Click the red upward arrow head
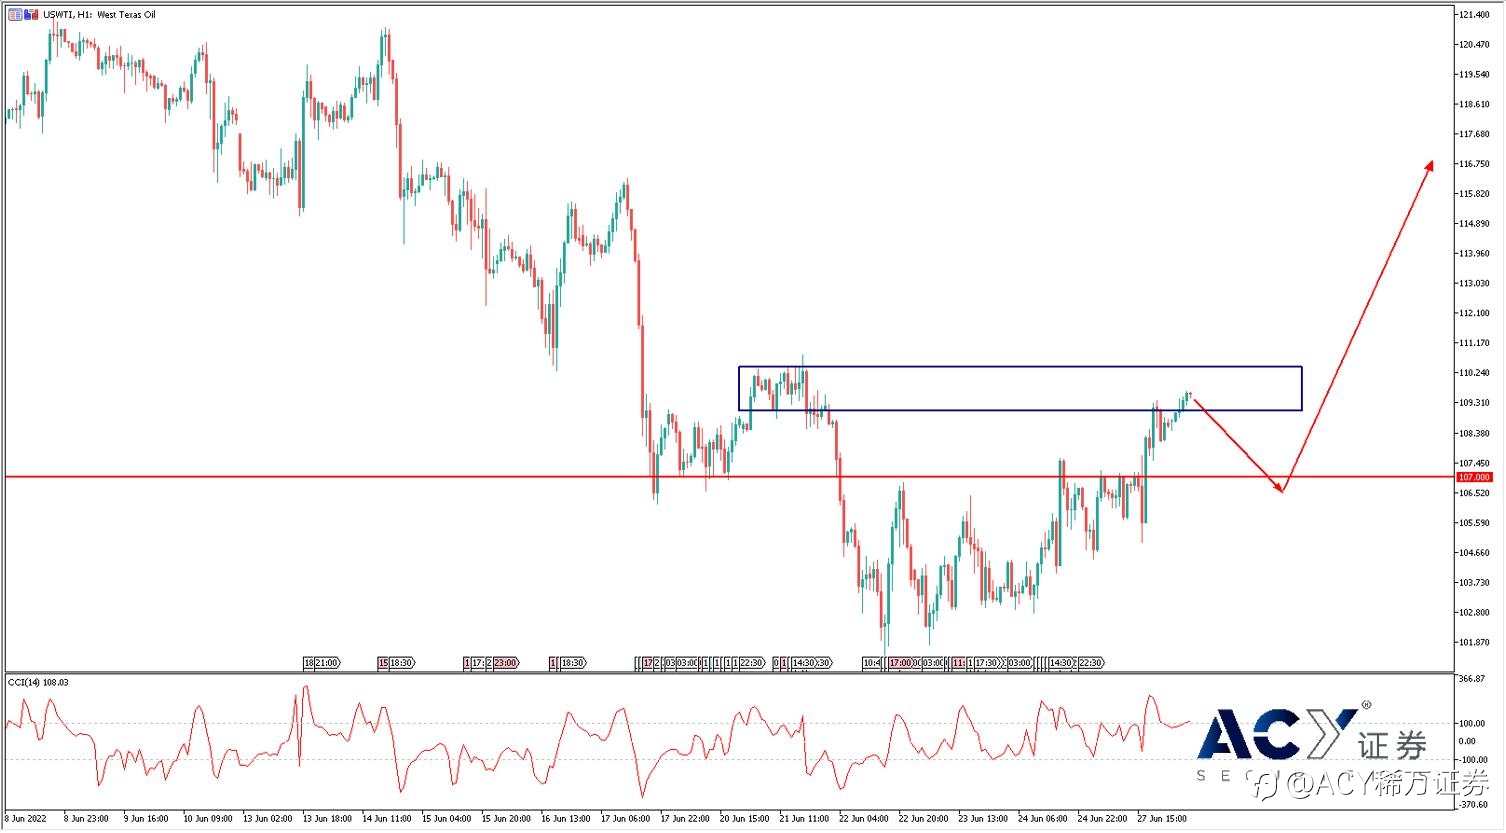This screenshot has width=1506, height=833. tap(1430, 164)
